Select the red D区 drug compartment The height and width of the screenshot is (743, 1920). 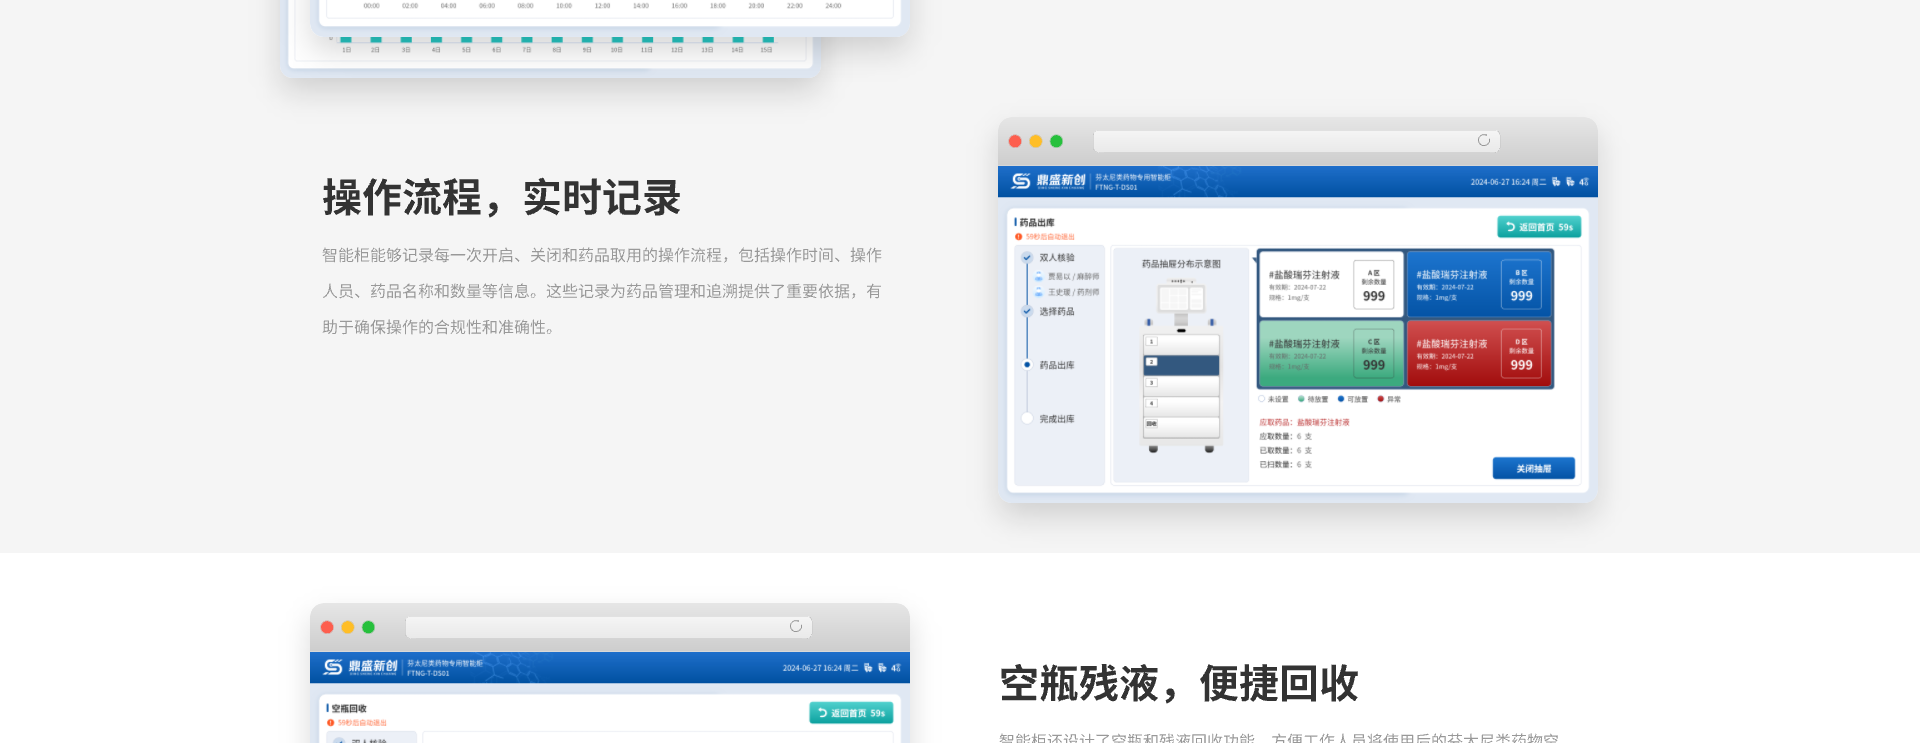point(1478,354)
